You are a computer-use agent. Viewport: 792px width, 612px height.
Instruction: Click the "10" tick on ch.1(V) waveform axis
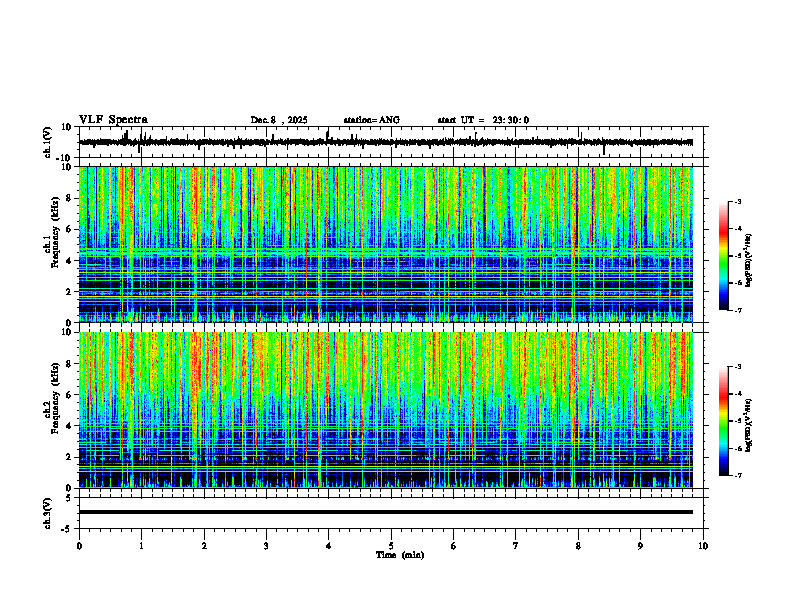pyautogui.click(x=67, y=127)
